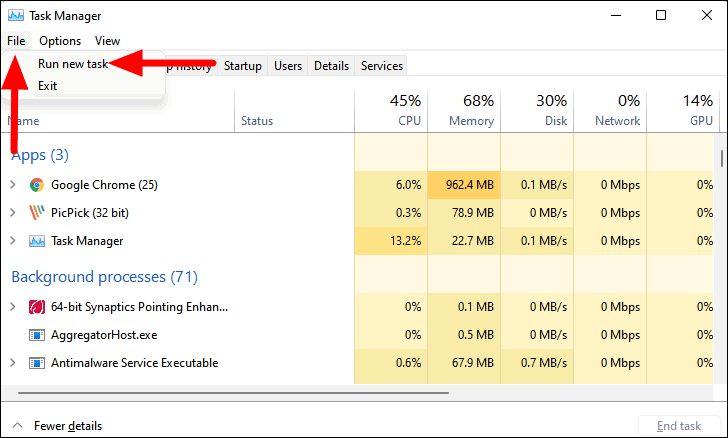This screenshot has height=438, width=728.
Task: Click Antimalware's 0.7 MB/s disk cell
Action: click(537, 363)
